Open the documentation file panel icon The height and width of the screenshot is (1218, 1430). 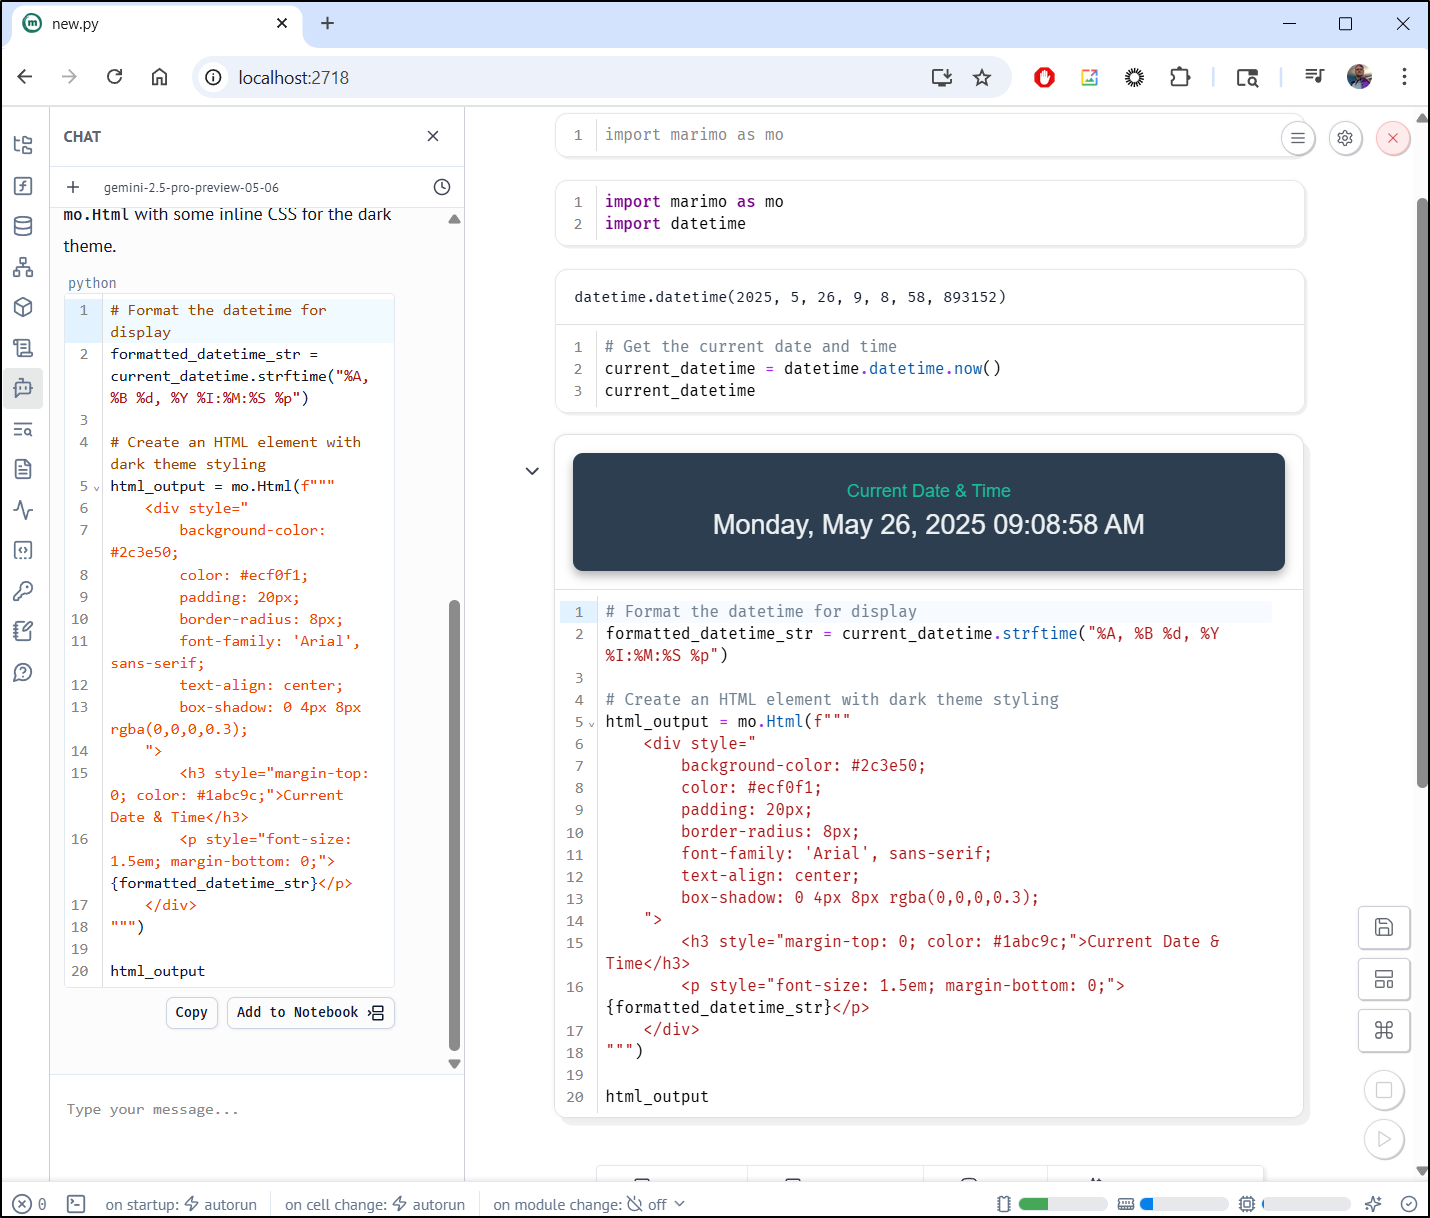point(23,469)
